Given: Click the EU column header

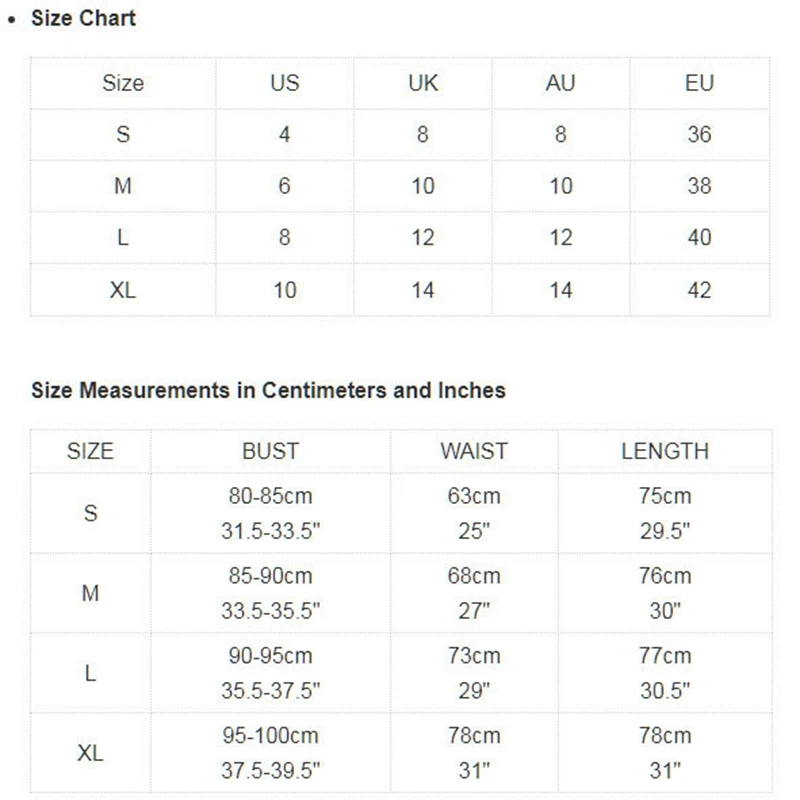Looking at the screenshot, I should pos(699,83).
